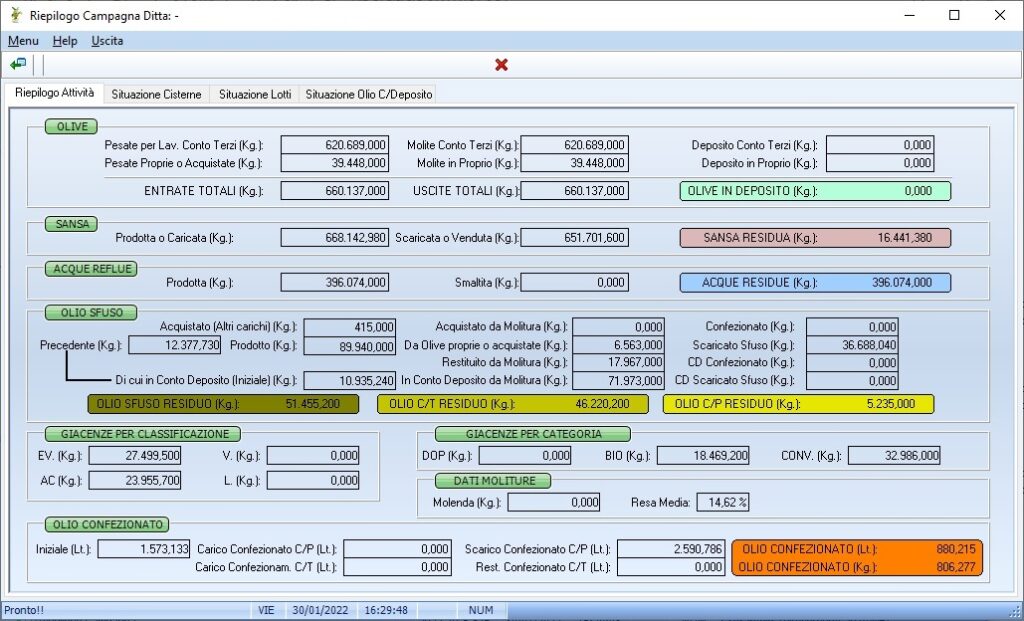
Task: Click the Resa Media percentage field
Action: click(723, 502)
